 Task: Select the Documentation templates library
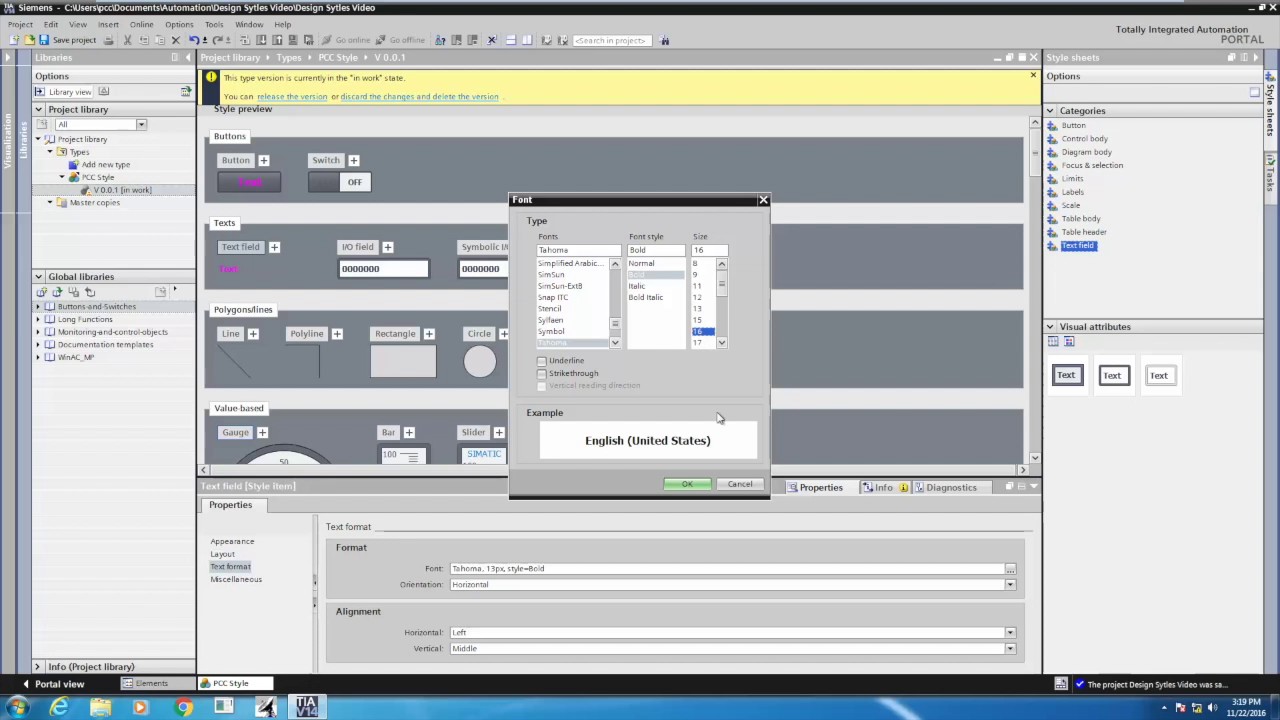(105, 344)
